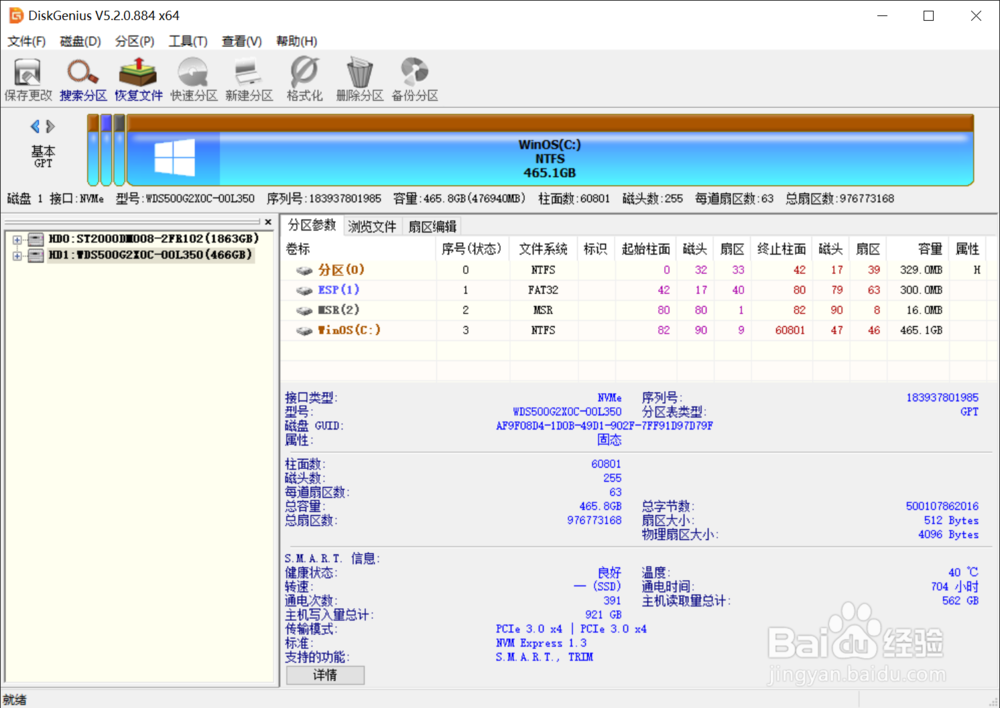This screenshot has width=1000, height=708.
Task: Click the disk GUID value AF9F08D4-1D0B-49D1
Action: pos(605,425)
